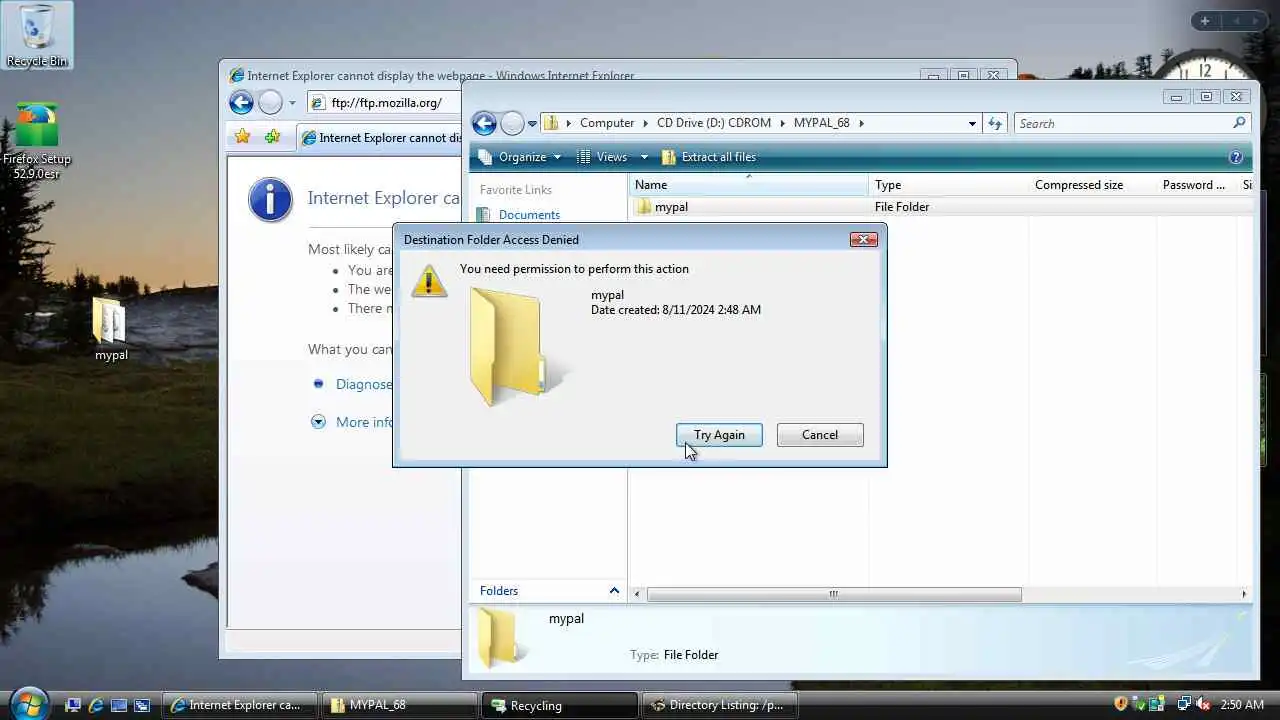This screenshot has height=720, width=1280.
Task: Click Back button in Internet Explorer window
Action: [x=241, y=102]
